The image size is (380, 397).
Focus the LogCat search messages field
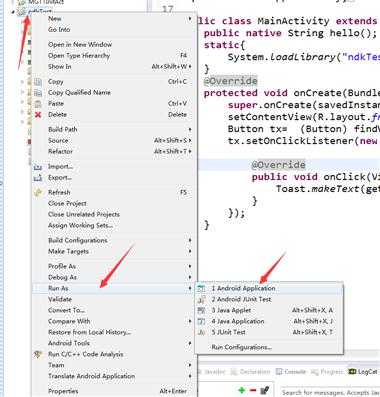[330, 392]
